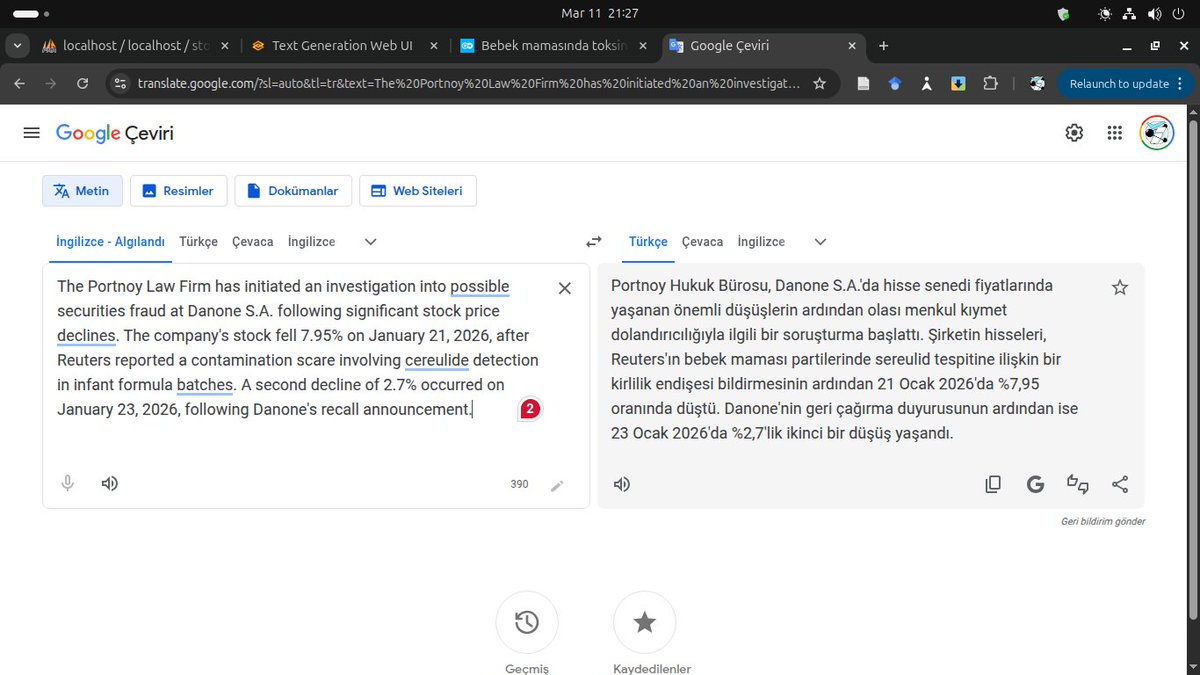Open browser extensions puzzle icon

pos(990,84)
